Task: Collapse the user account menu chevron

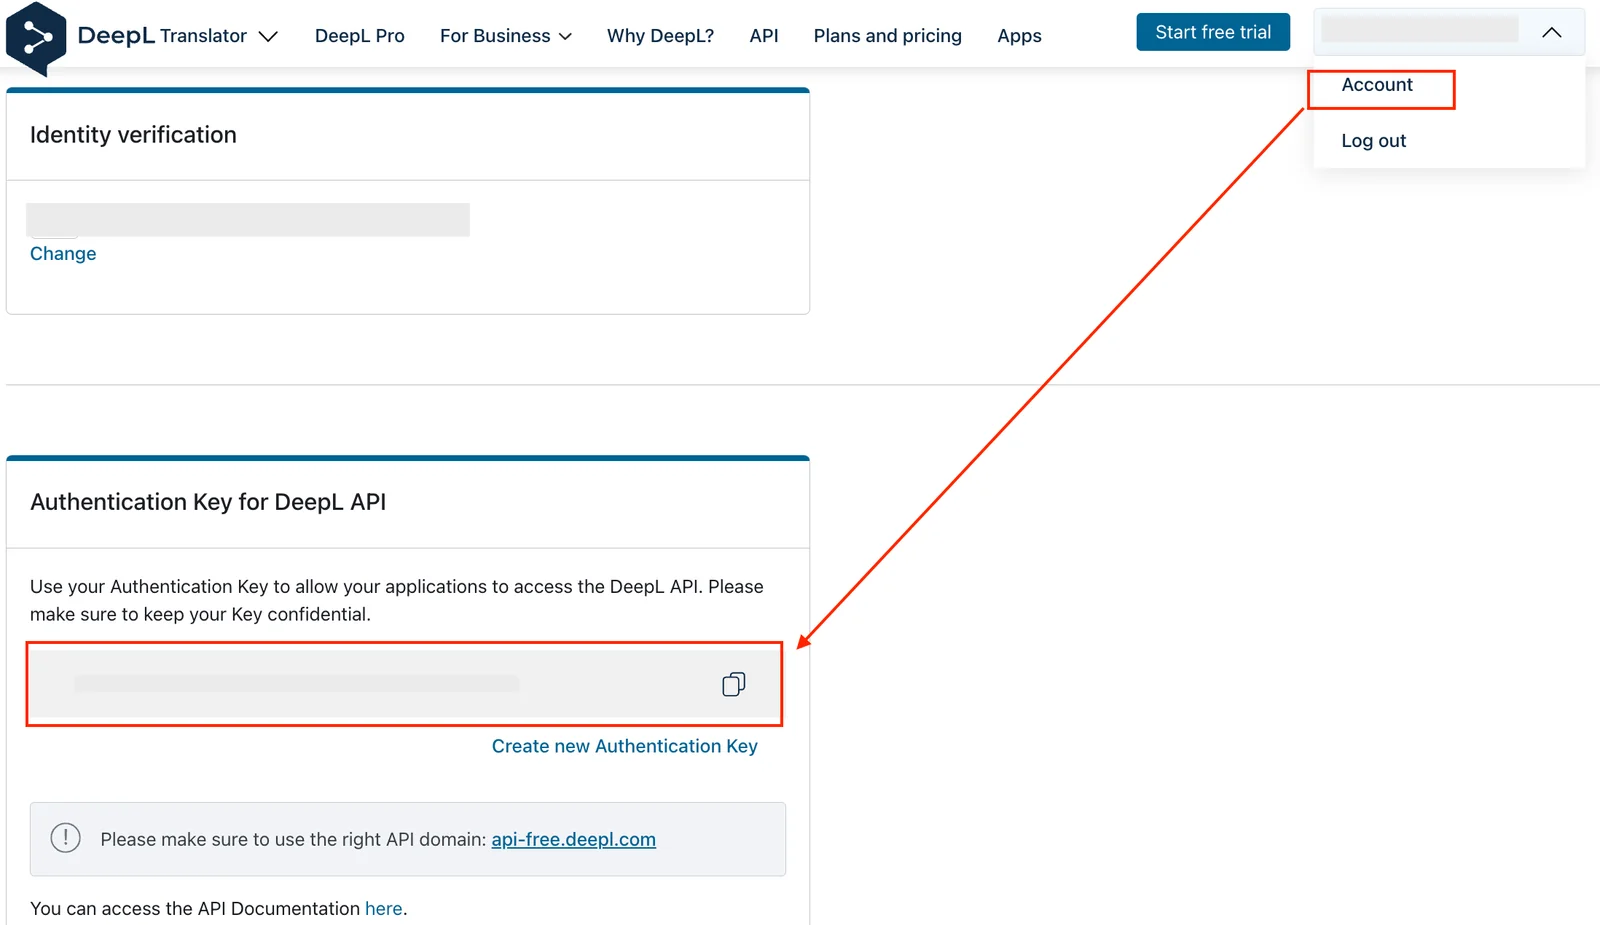Action: click(1552, 32)
